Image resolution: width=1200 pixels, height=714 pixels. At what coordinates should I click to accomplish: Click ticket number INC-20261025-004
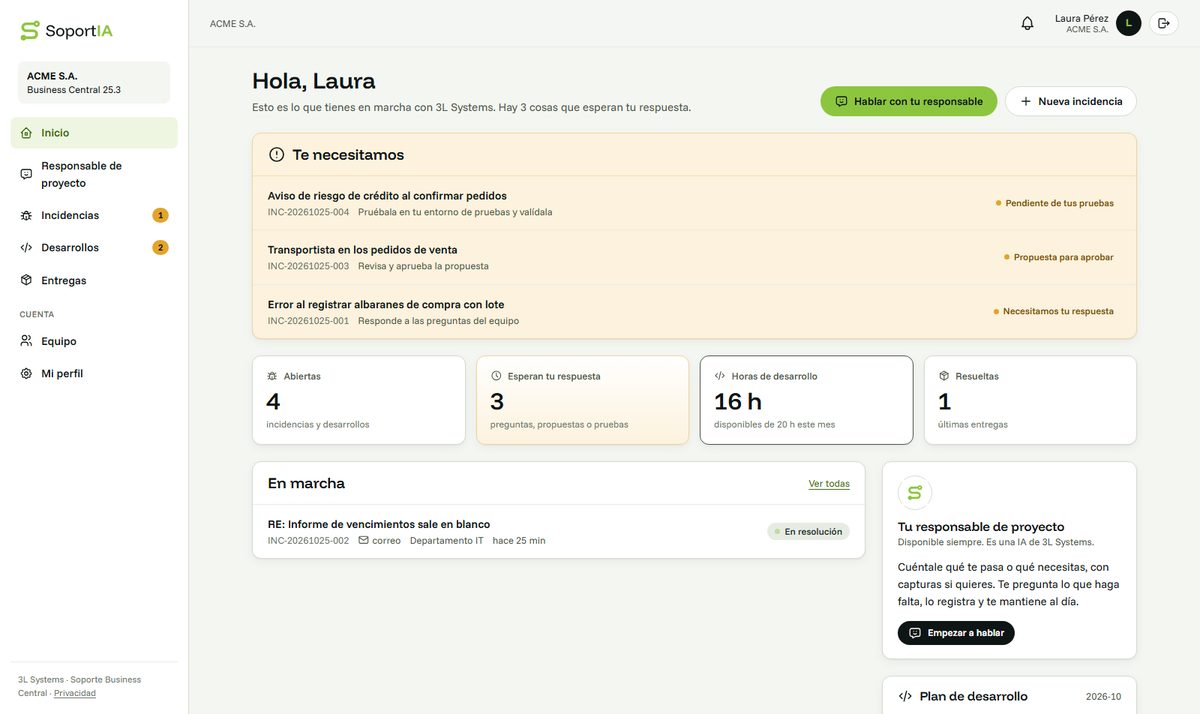click(308, 212)
